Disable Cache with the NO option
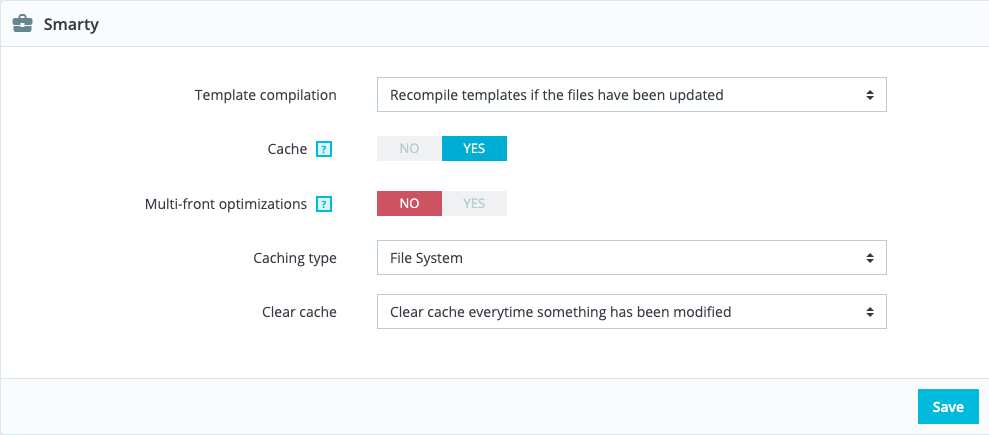 409,148
